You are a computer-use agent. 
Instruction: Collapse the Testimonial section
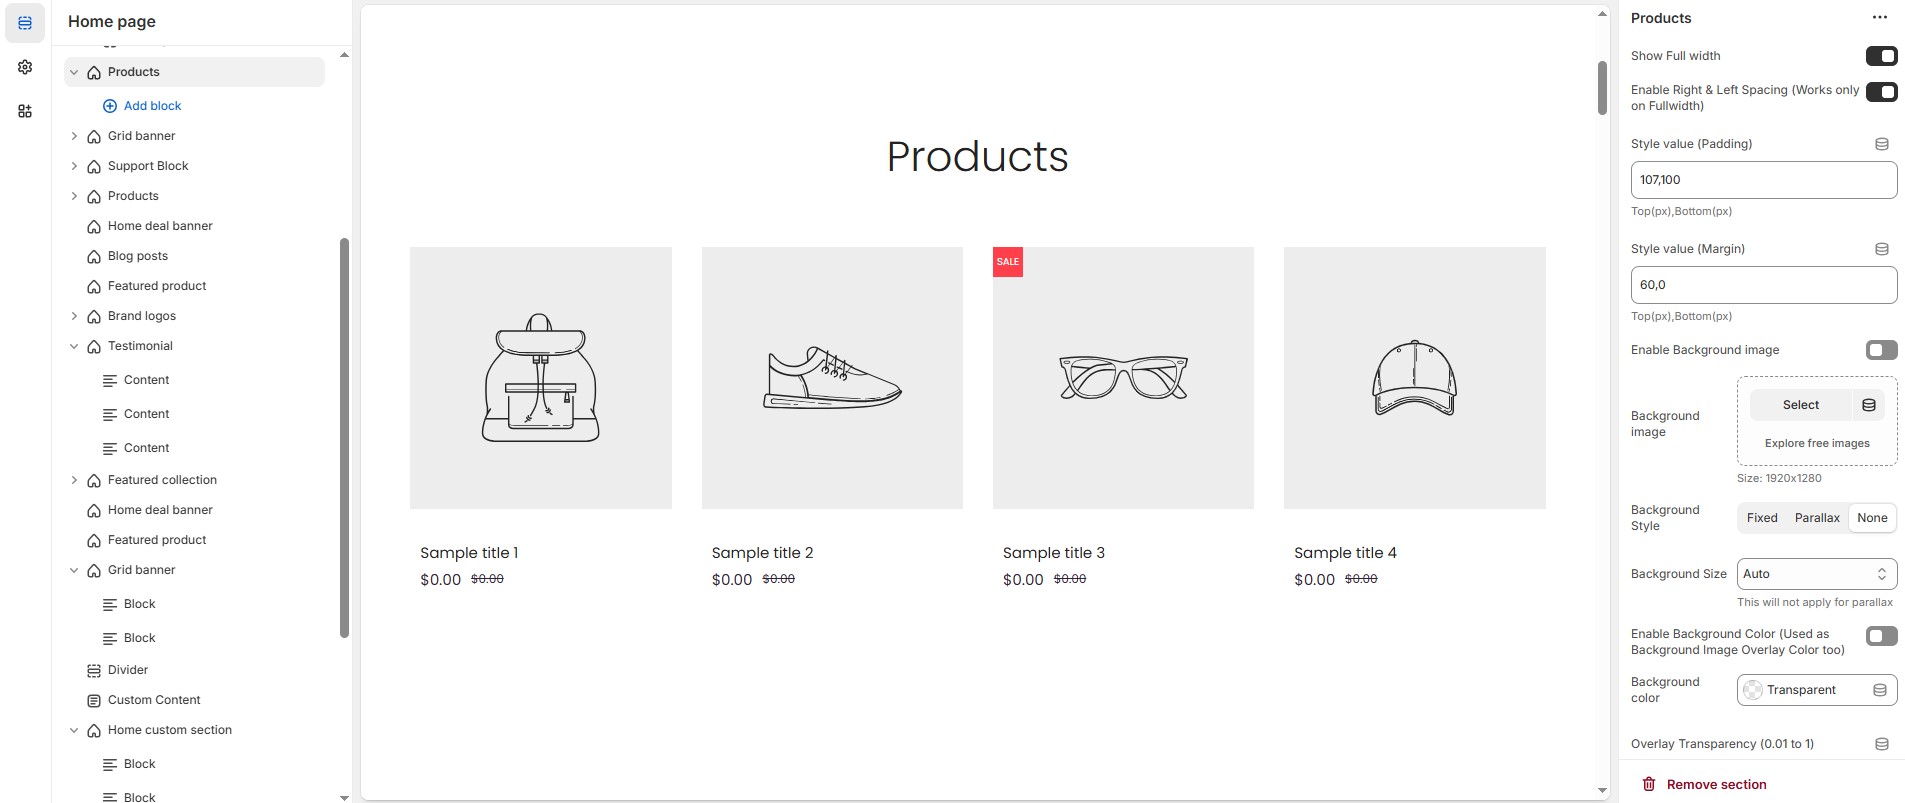[x=74, y=346]
